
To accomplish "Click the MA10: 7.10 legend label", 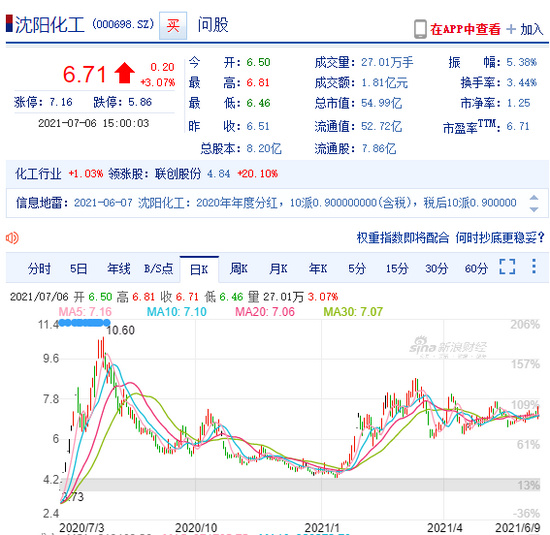I will [176, 312].
